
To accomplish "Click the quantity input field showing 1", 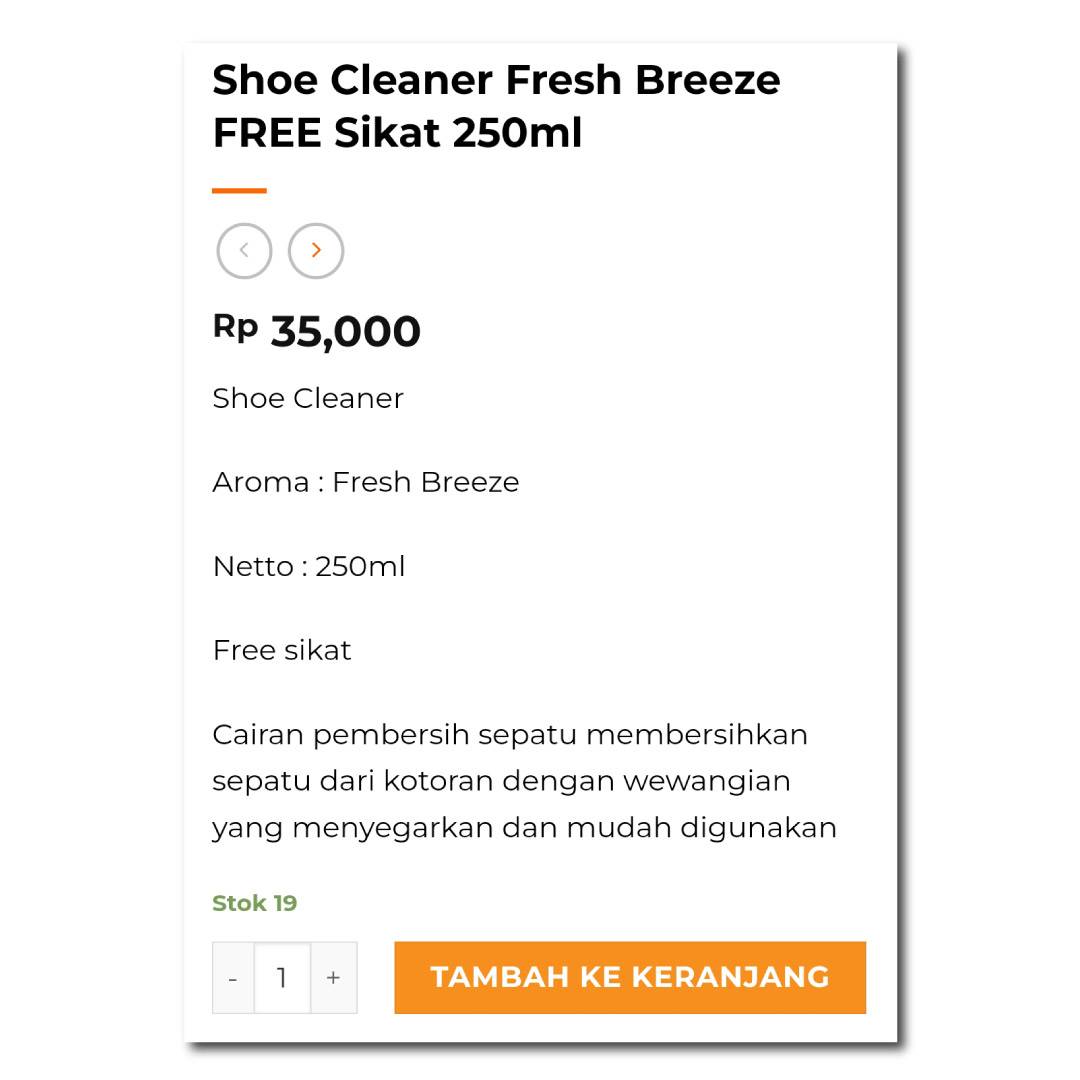I will click(x=282, y=978).
